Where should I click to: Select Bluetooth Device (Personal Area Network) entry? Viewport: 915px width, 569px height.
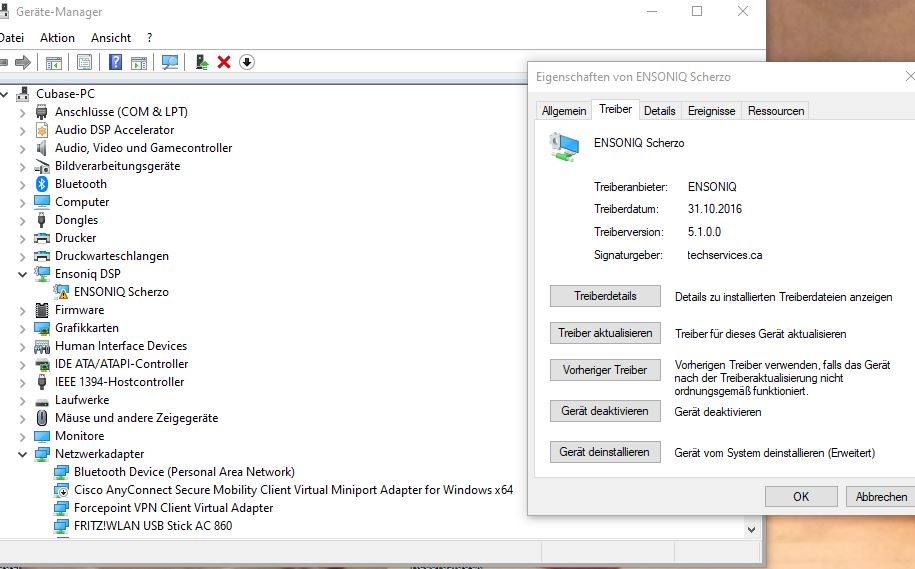click(x=184, y=472)
